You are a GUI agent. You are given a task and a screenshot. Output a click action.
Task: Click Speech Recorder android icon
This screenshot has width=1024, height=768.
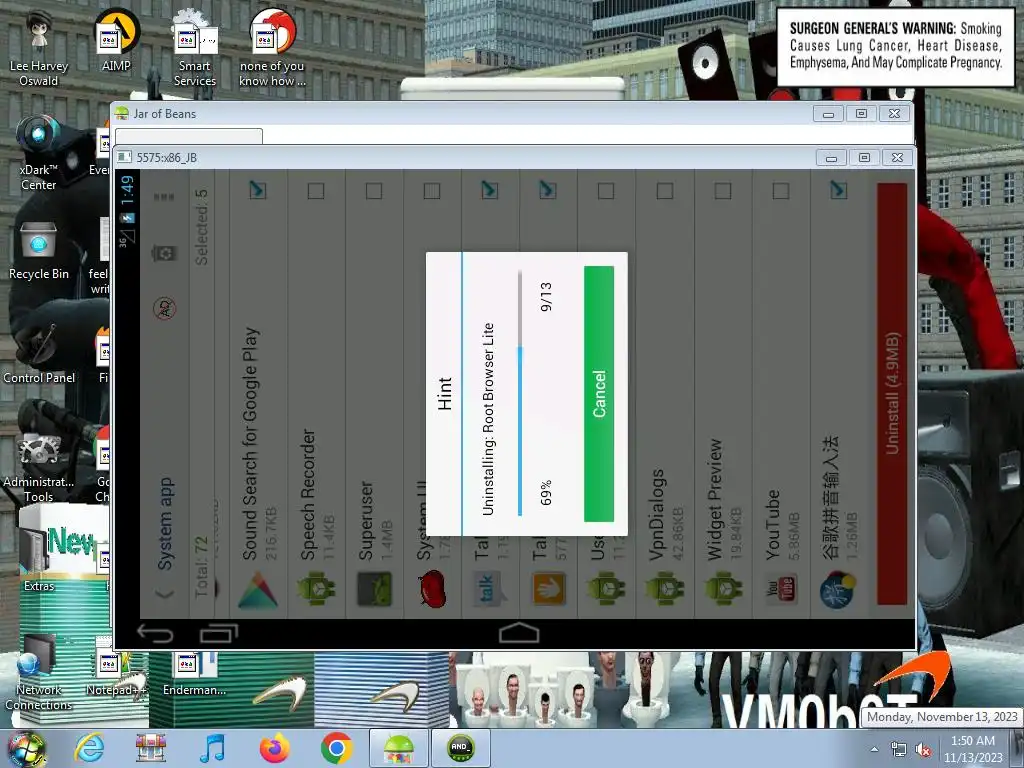tap(316, 588)
